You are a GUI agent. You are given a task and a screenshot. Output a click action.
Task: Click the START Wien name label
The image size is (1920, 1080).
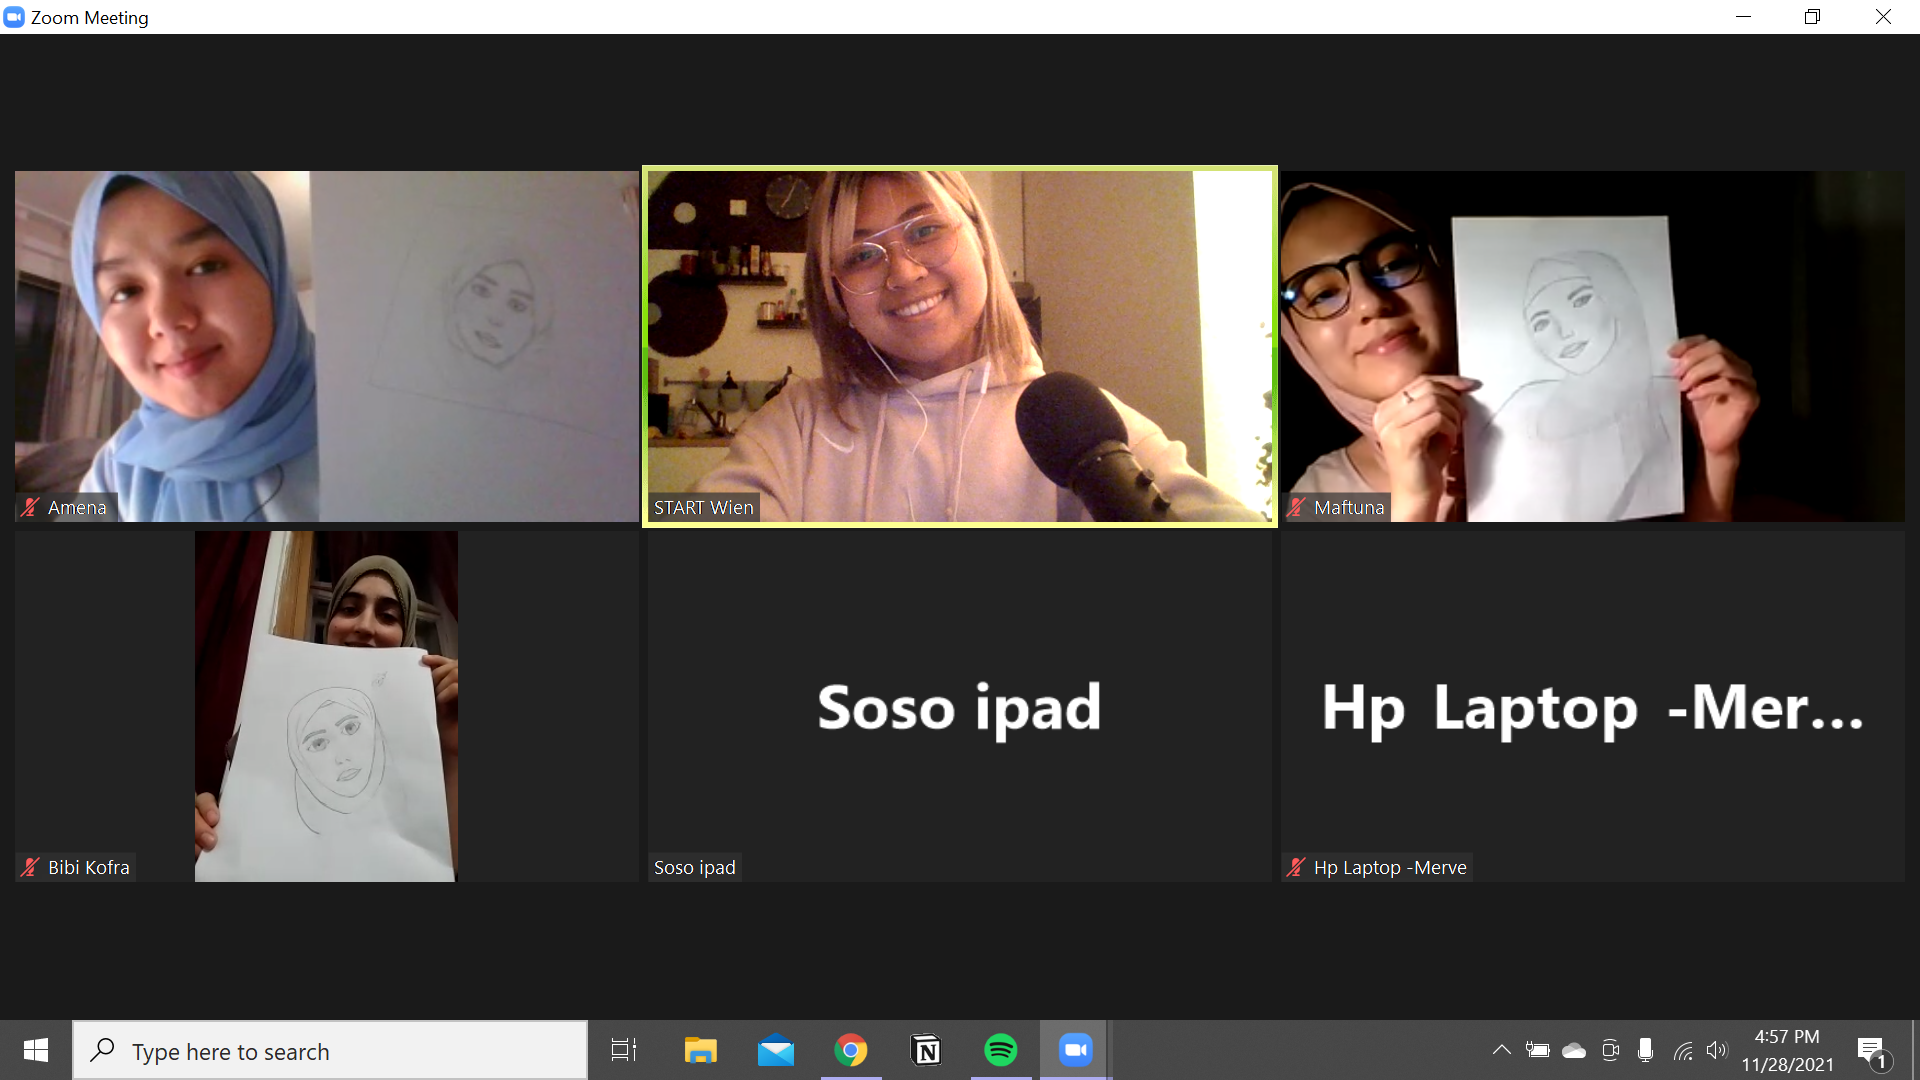point(703,507)
